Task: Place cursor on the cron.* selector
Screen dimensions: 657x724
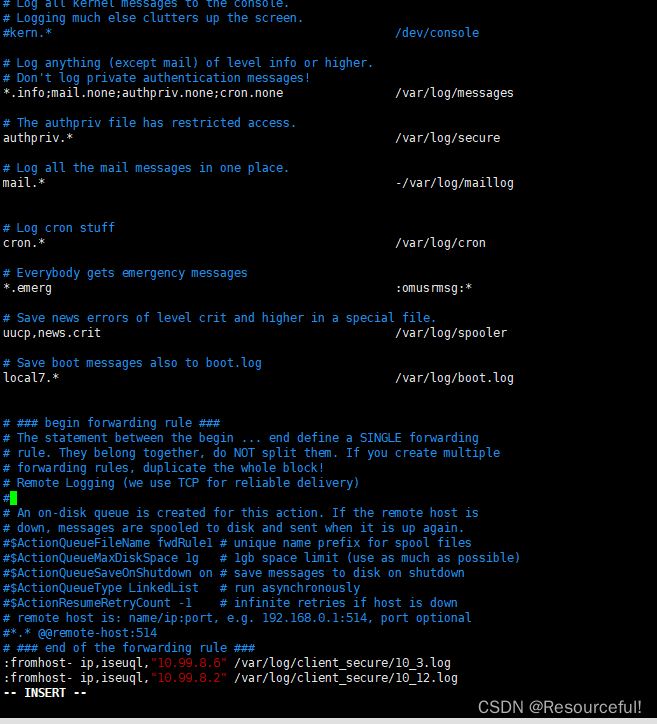Action: tap(24, 243)
